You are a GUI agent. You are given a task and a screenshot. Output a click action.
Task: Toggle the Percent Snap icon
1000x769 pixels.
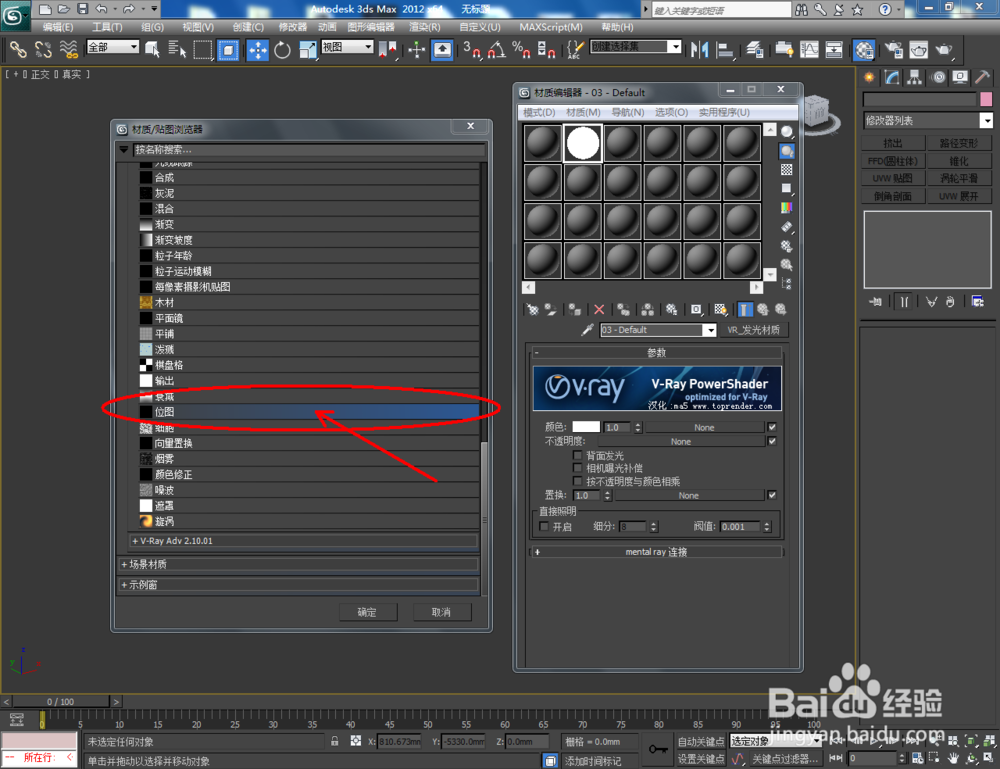[x=521, y=50]
